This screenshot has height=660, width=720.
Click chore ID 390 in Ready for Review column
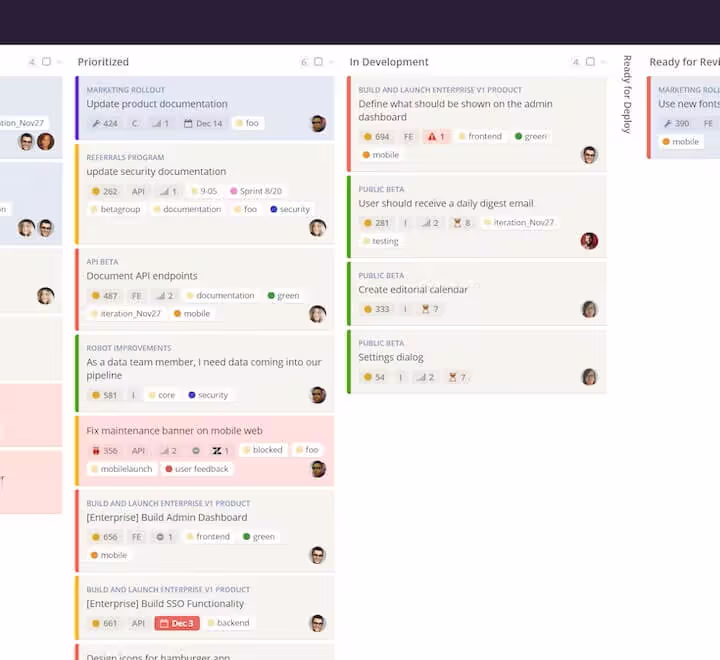(677, 124)
